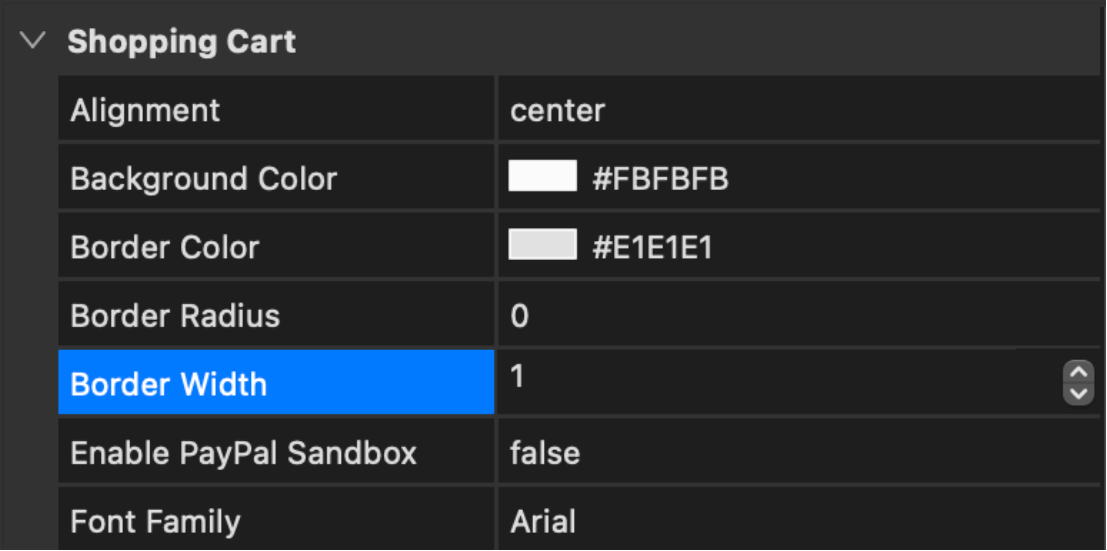The height and width of the screenshot is (551, 1107).
Task: Decrease Border Width with stepper down arrow
Action: point(1077,393)
